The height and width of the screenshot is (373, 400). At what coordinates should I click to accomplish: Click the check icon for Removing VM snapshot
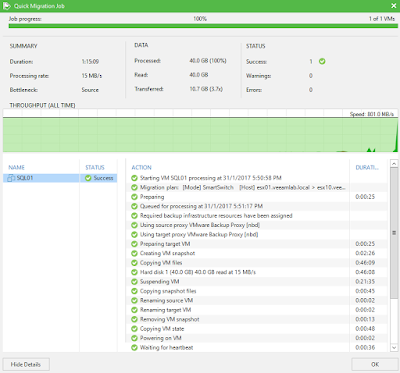[x=134, y=319]
